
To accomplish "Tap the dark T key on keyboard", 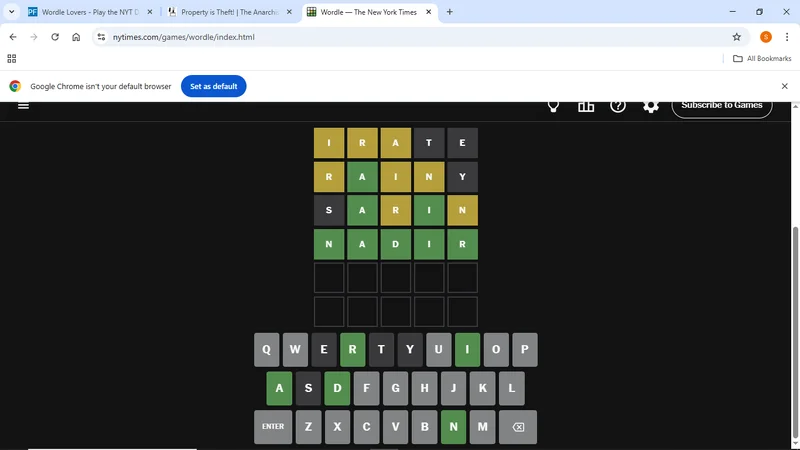I will click(381, 349).
